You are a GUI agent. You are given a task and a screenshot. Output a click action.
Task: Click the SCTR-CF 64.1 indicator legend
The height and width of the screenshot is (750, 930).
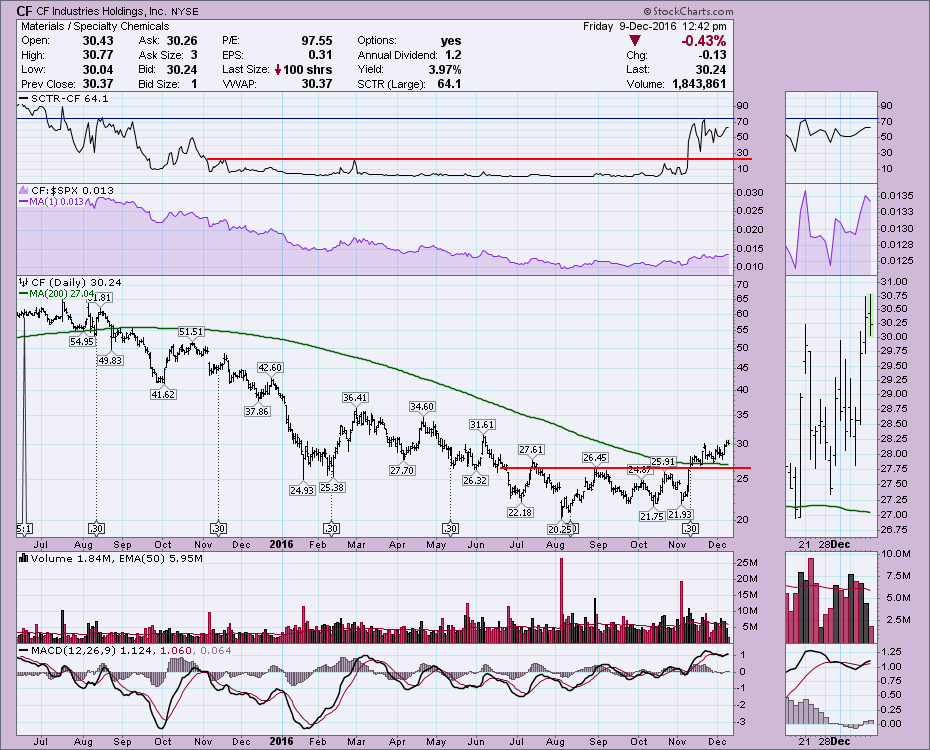[63, 98]
